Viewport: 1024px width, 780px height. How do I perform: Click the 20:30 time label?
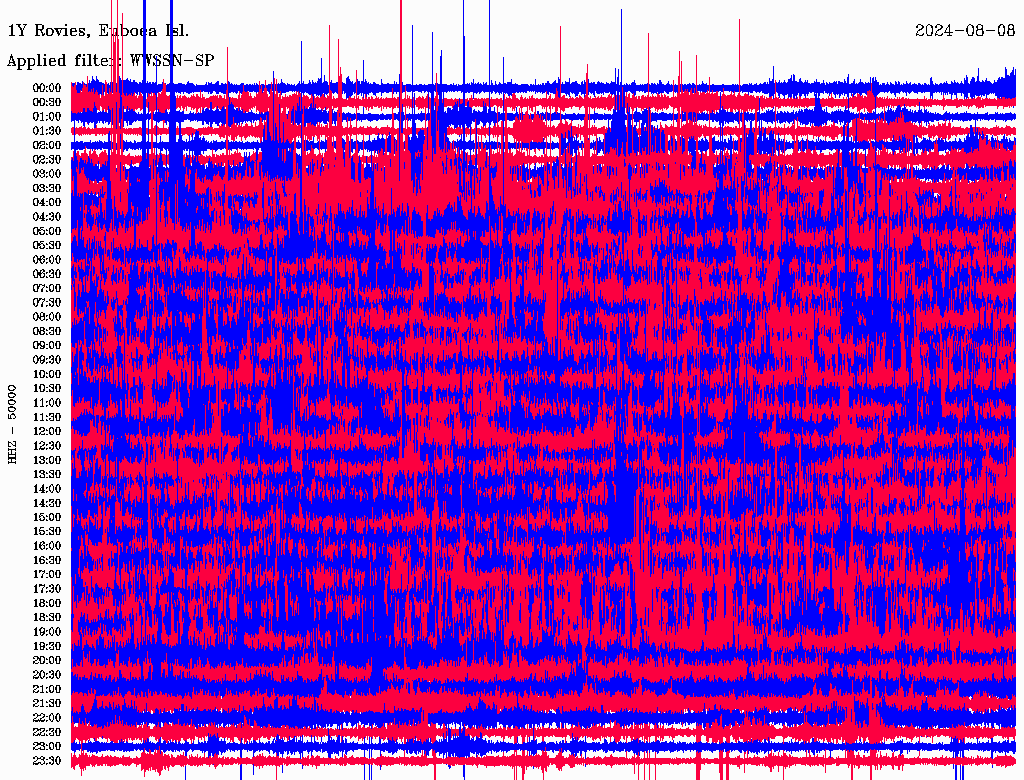coord(47,675)
